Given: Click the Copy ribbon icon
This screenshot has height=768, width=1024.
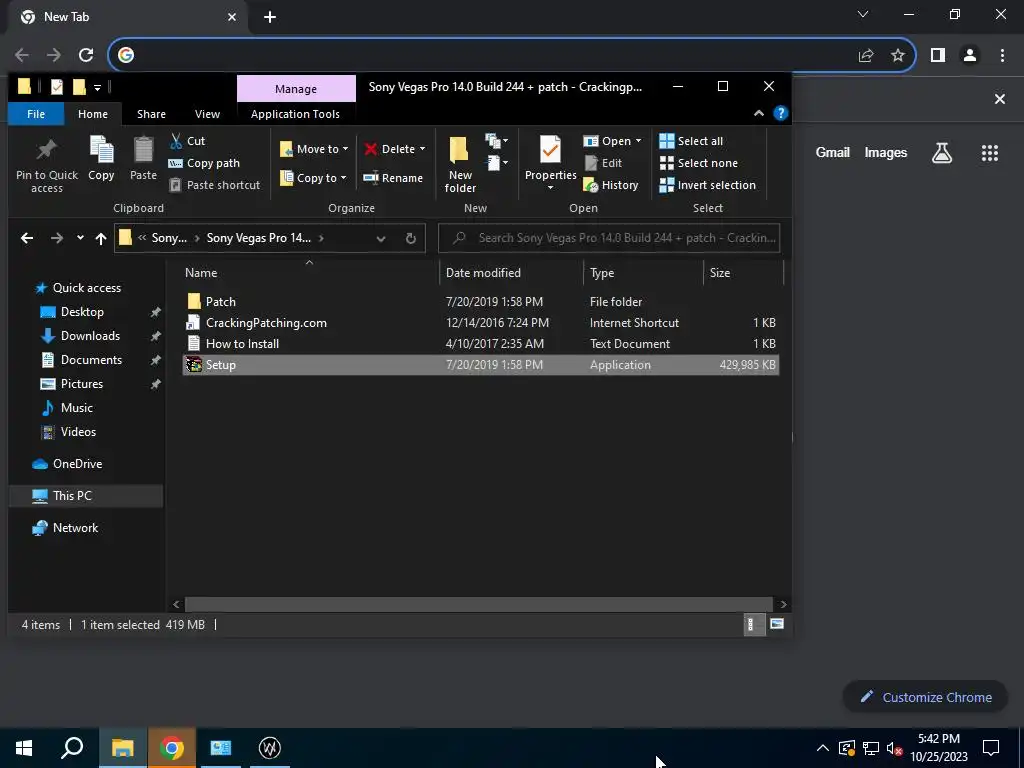Looking at the screenshot, I should (101, 157).
